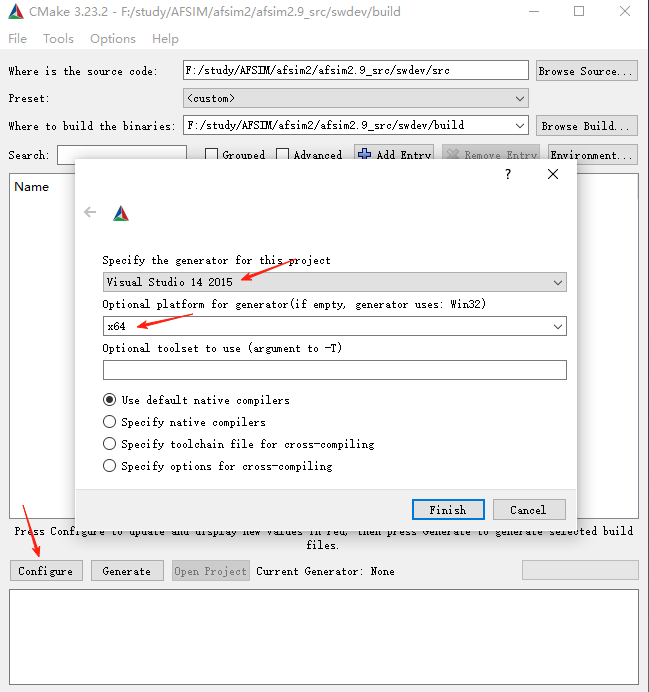Minimize the CMake window

[534, 11]
